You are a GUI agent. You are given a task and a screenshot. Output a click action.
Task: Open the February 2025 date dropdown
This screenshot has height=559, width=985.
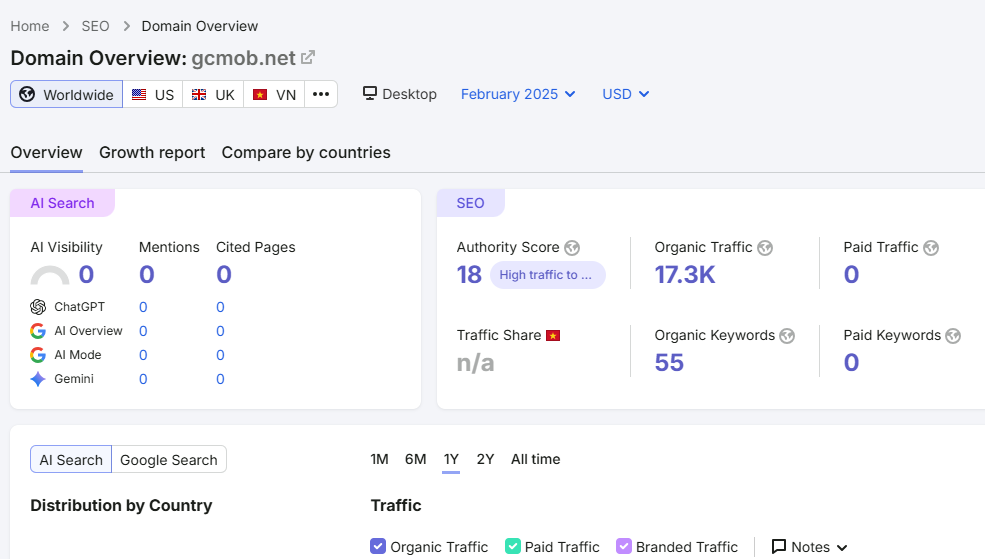click(x=518, y=94)
